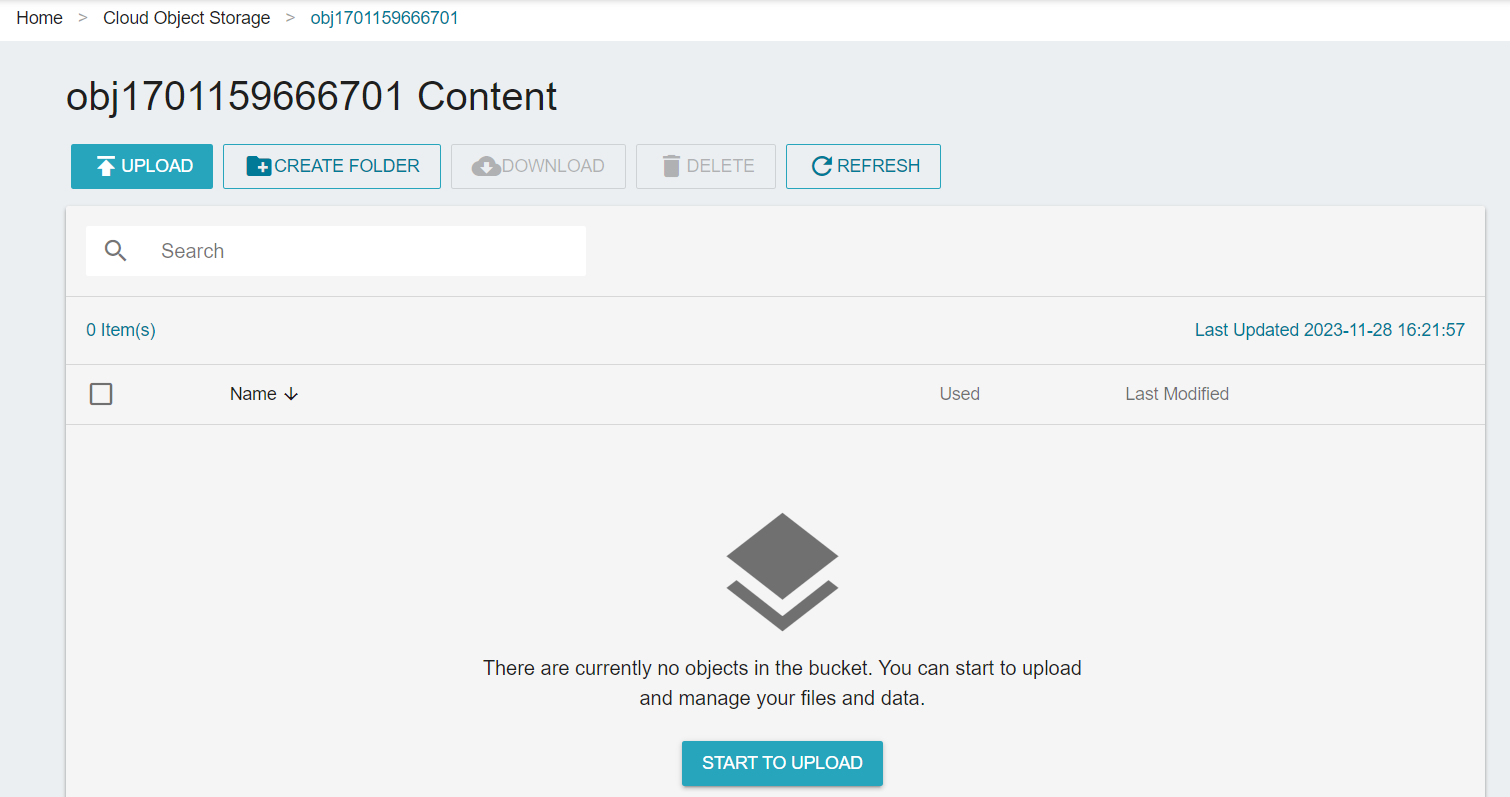Tick the select-all checkbox in table header
The image size is (1510, 797).
101,394
